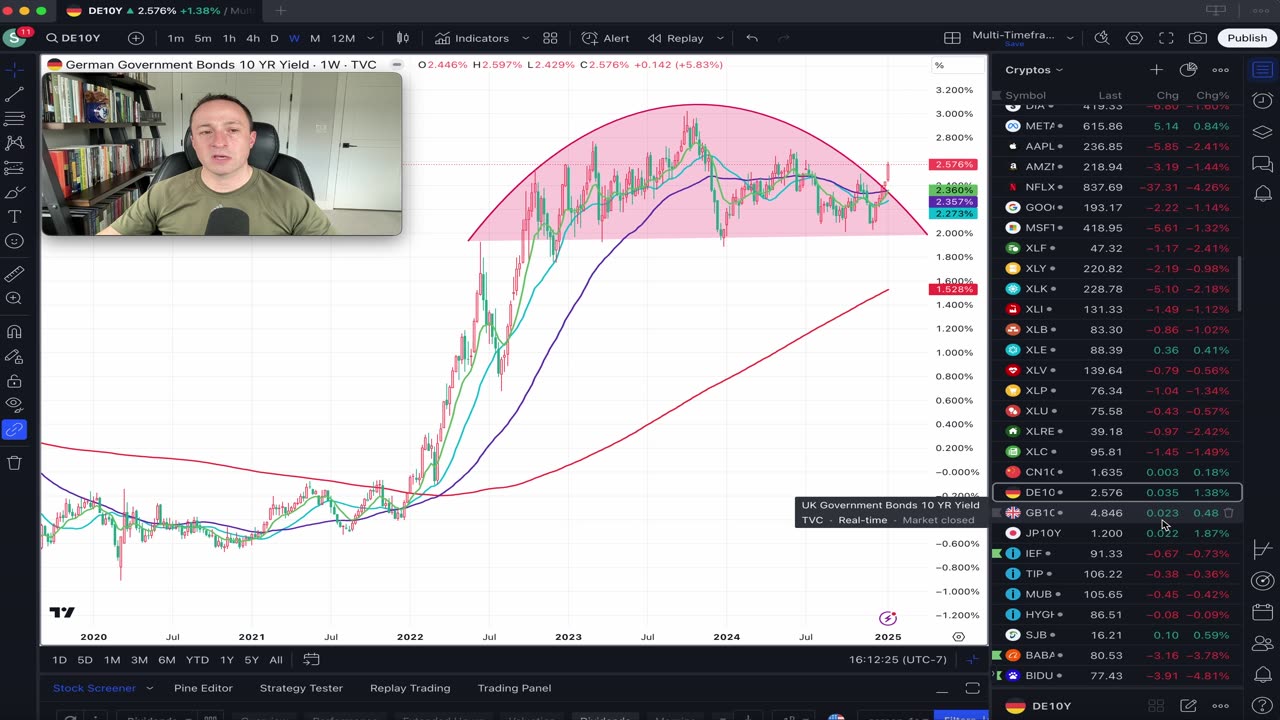Select GB10Y UK bonds row
This screenshot has height=720, width=1280.
1116,513
